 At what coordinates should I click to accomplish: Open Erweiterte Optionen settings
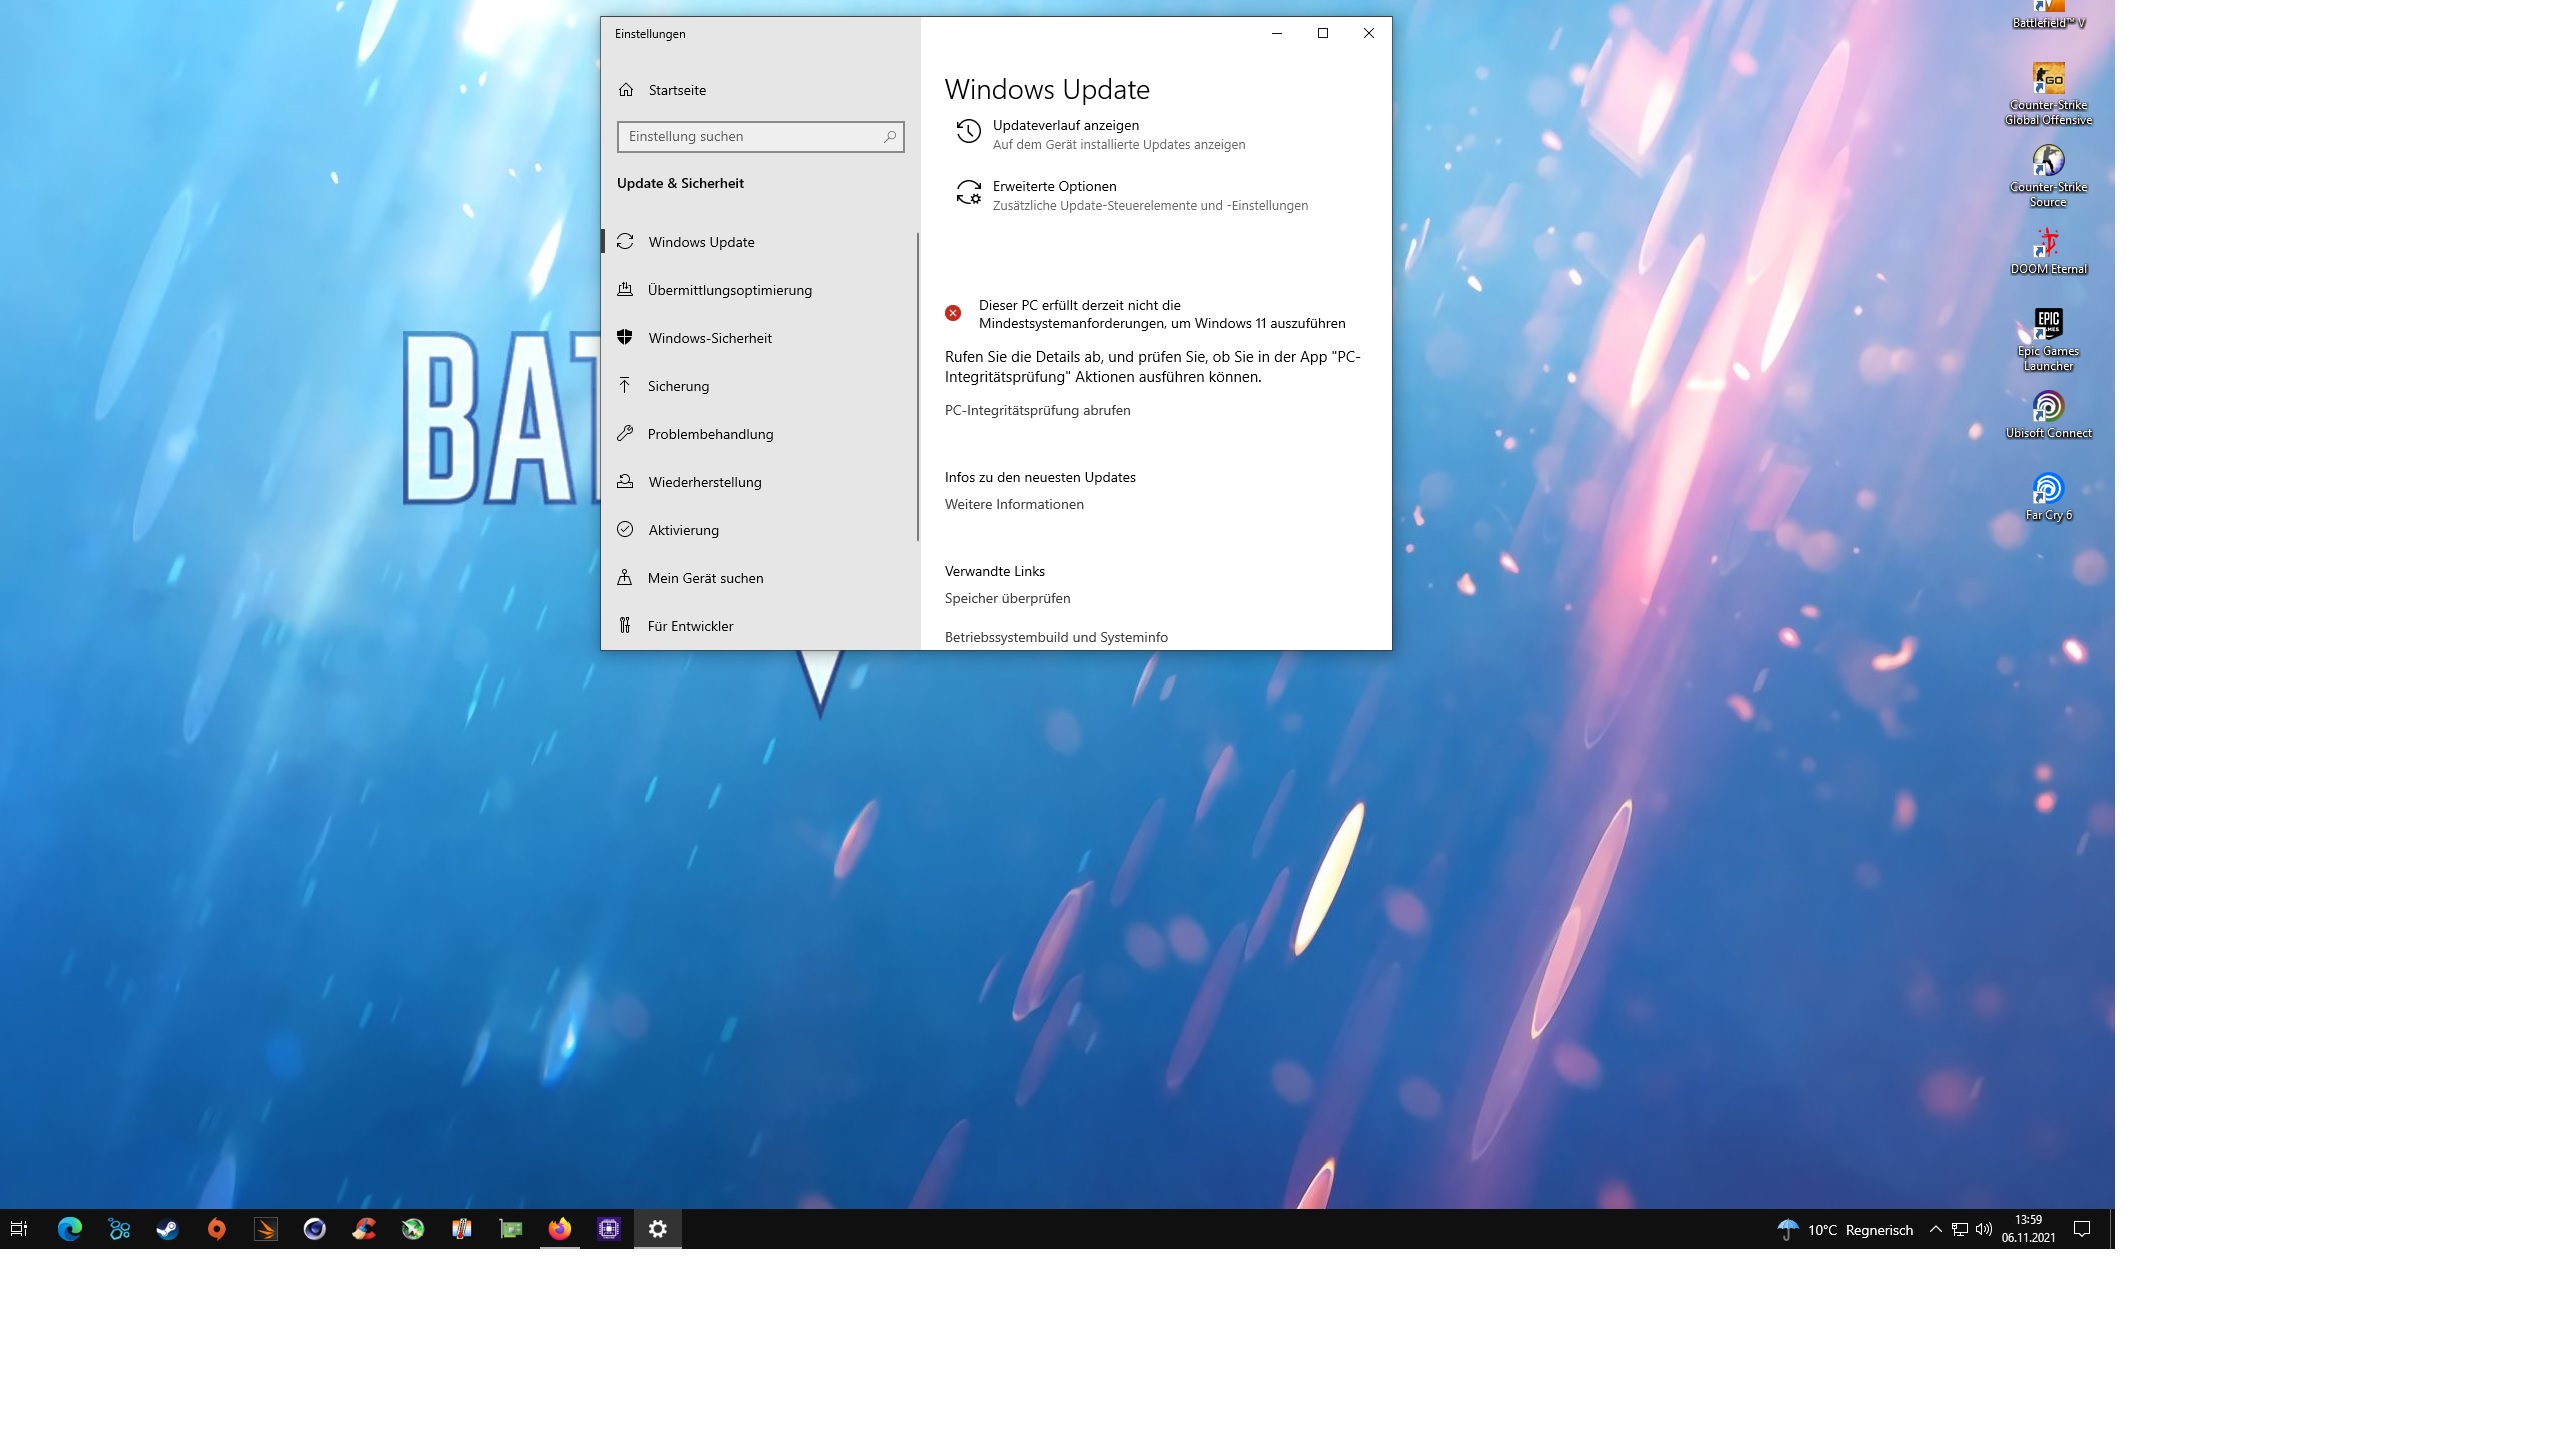pos(1054,187)
